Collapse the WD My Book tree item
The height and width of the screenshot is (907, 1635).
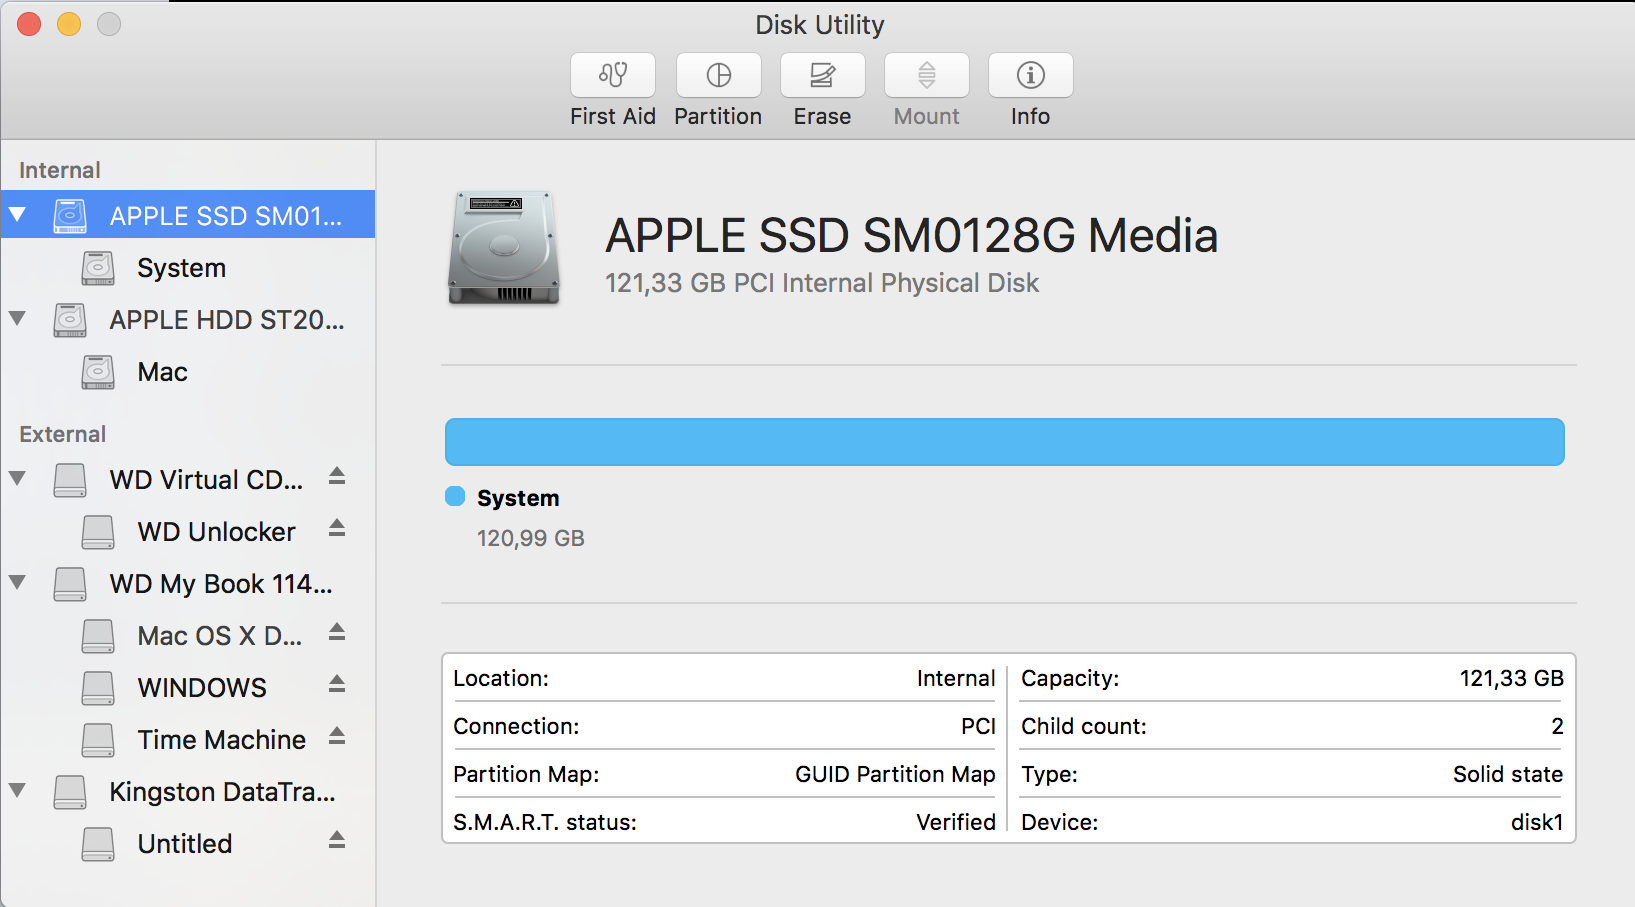(17, 584)
